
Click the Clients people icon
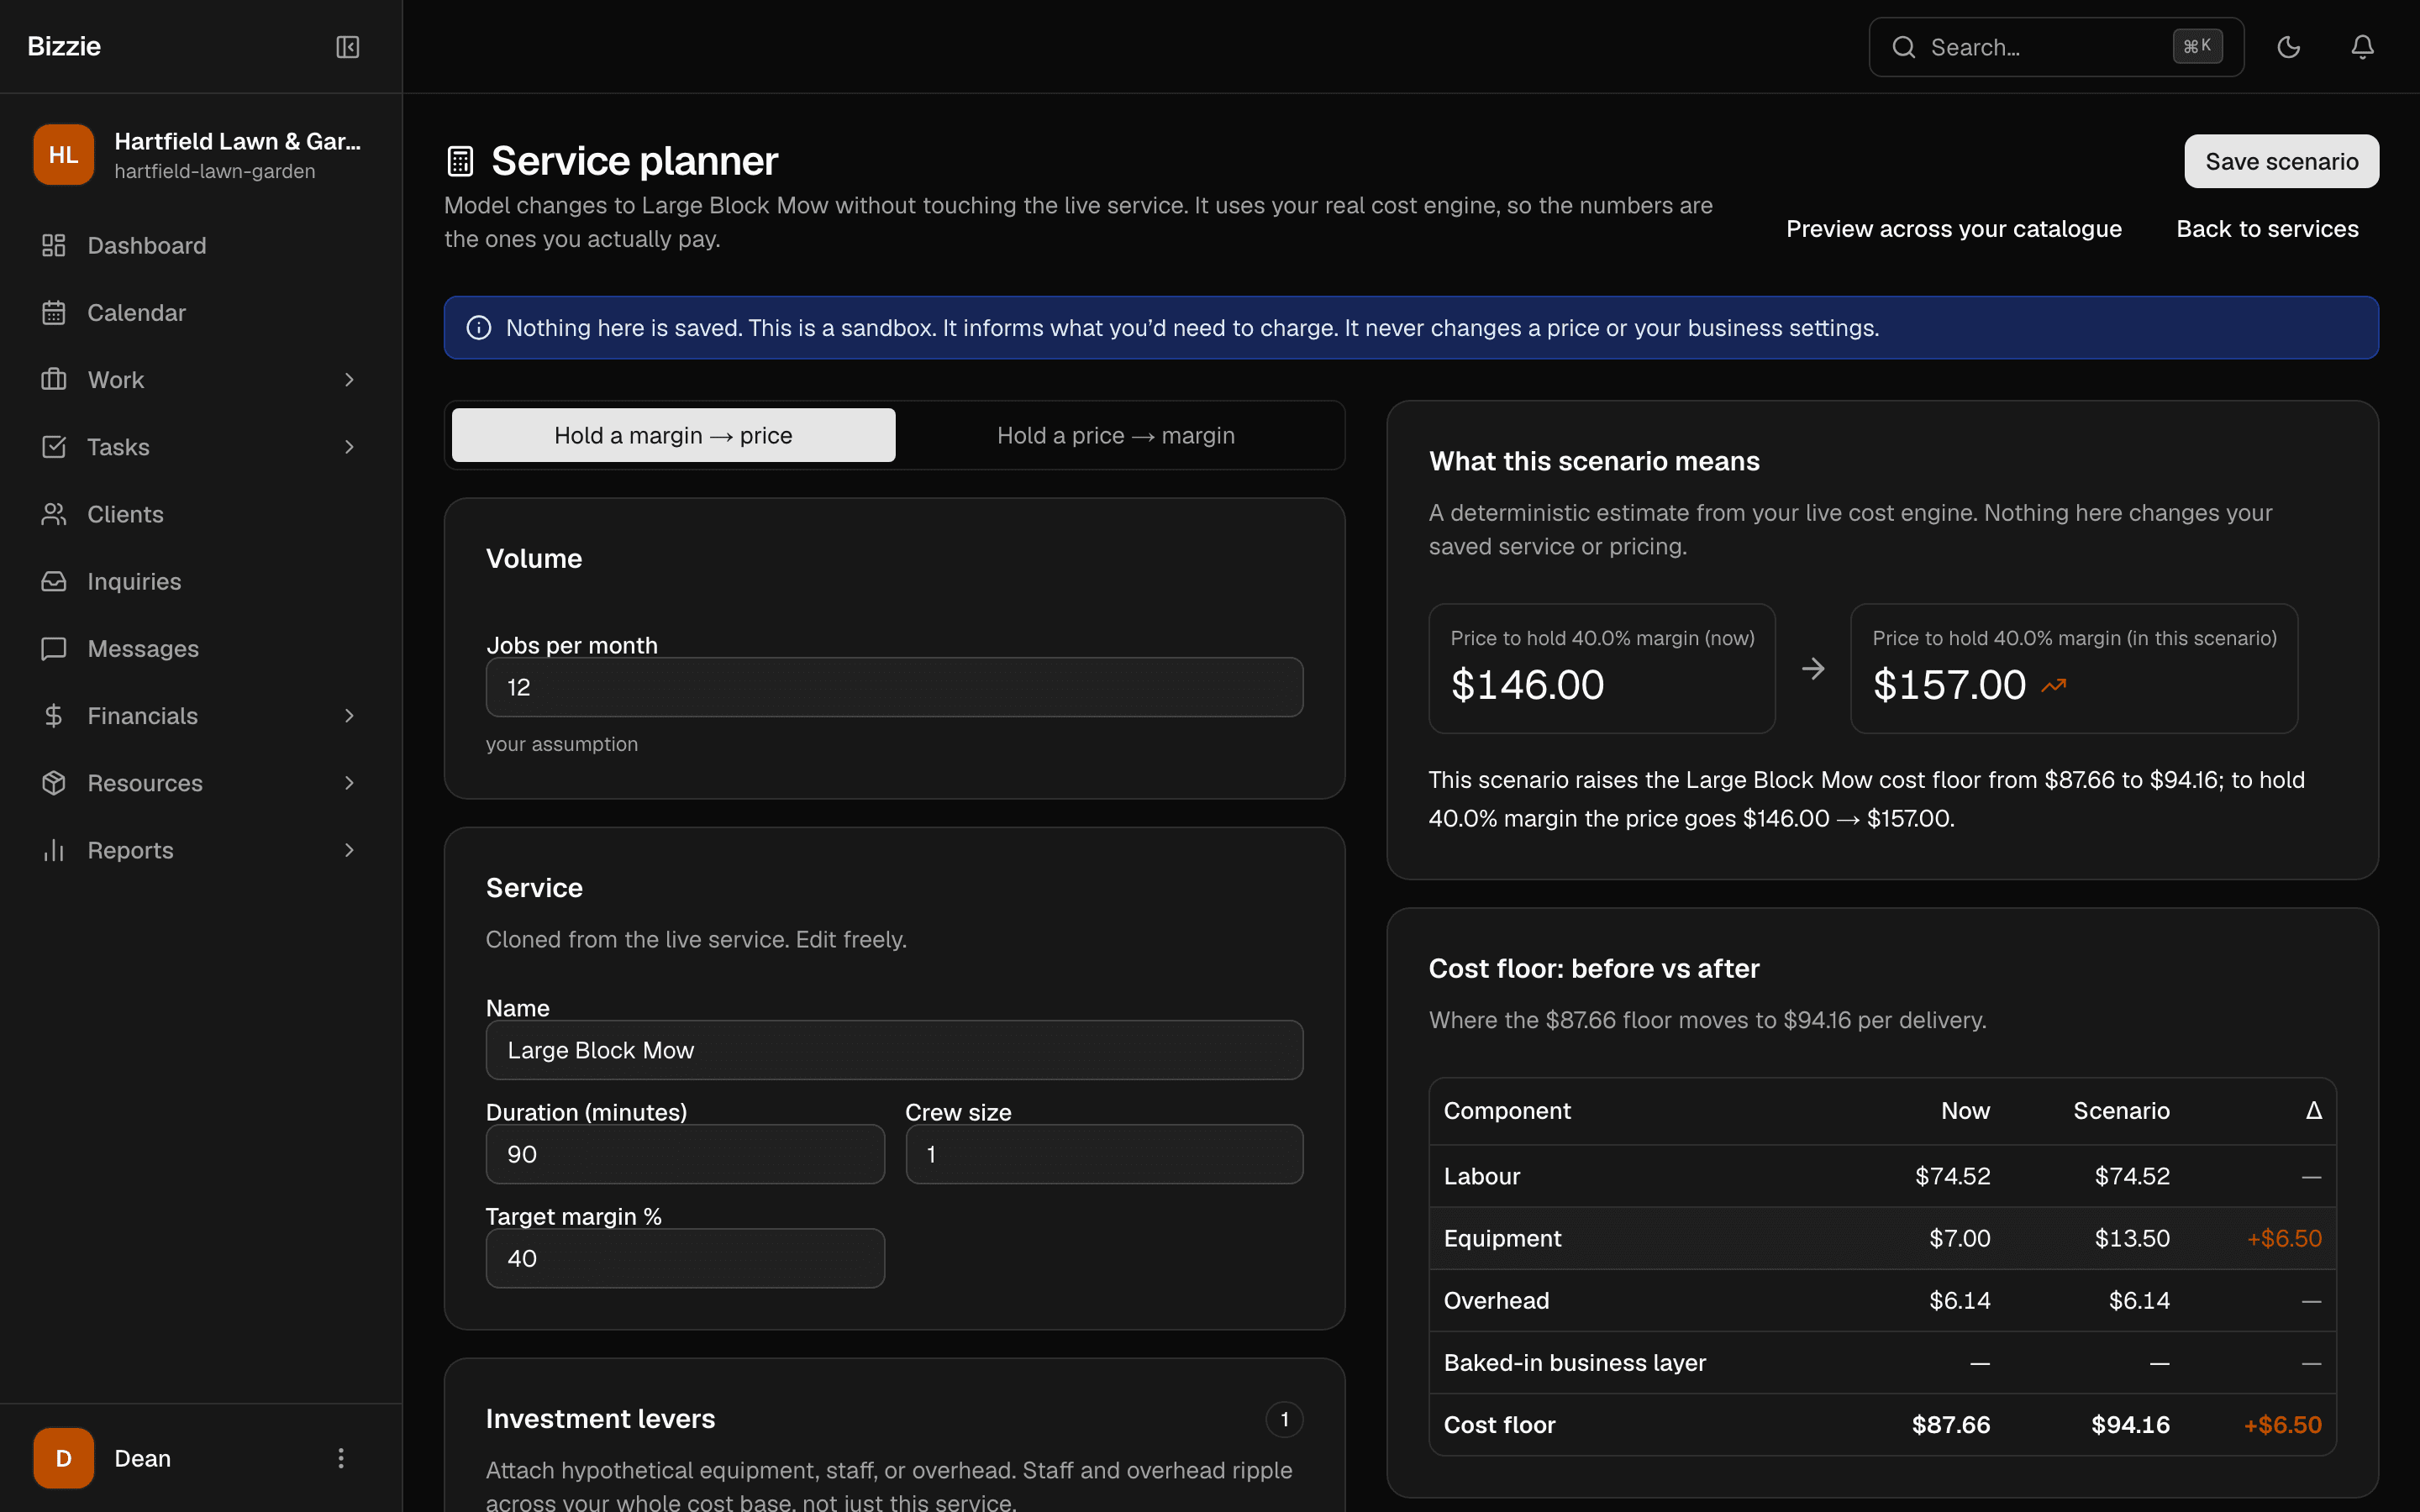[x=54, y=514]
